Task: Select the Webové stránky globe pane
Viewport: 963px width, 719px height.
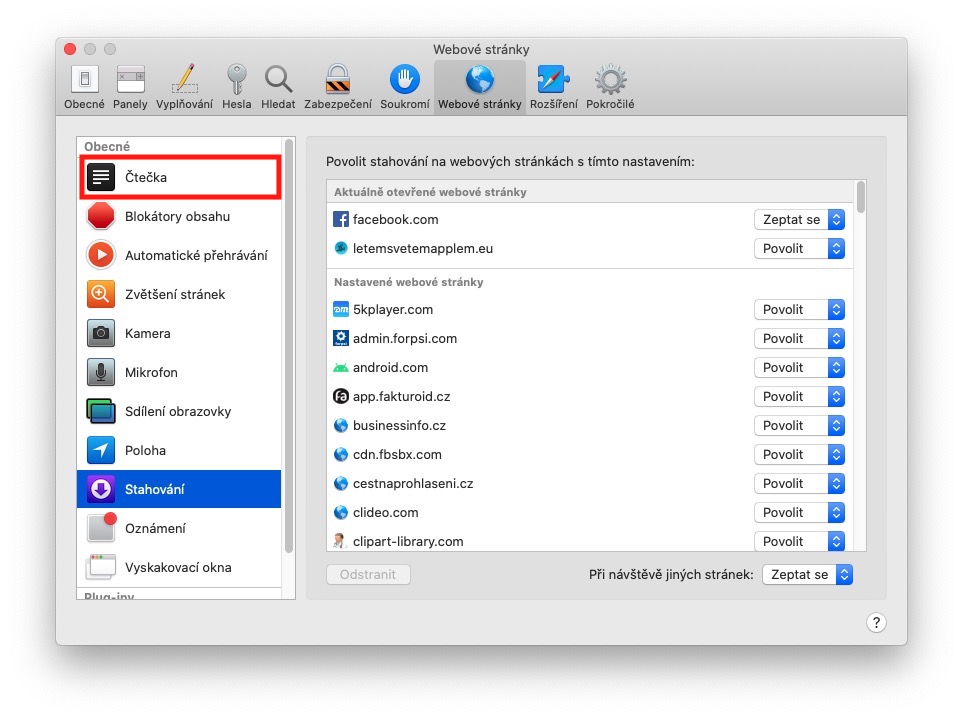Action: coord(480,87)
